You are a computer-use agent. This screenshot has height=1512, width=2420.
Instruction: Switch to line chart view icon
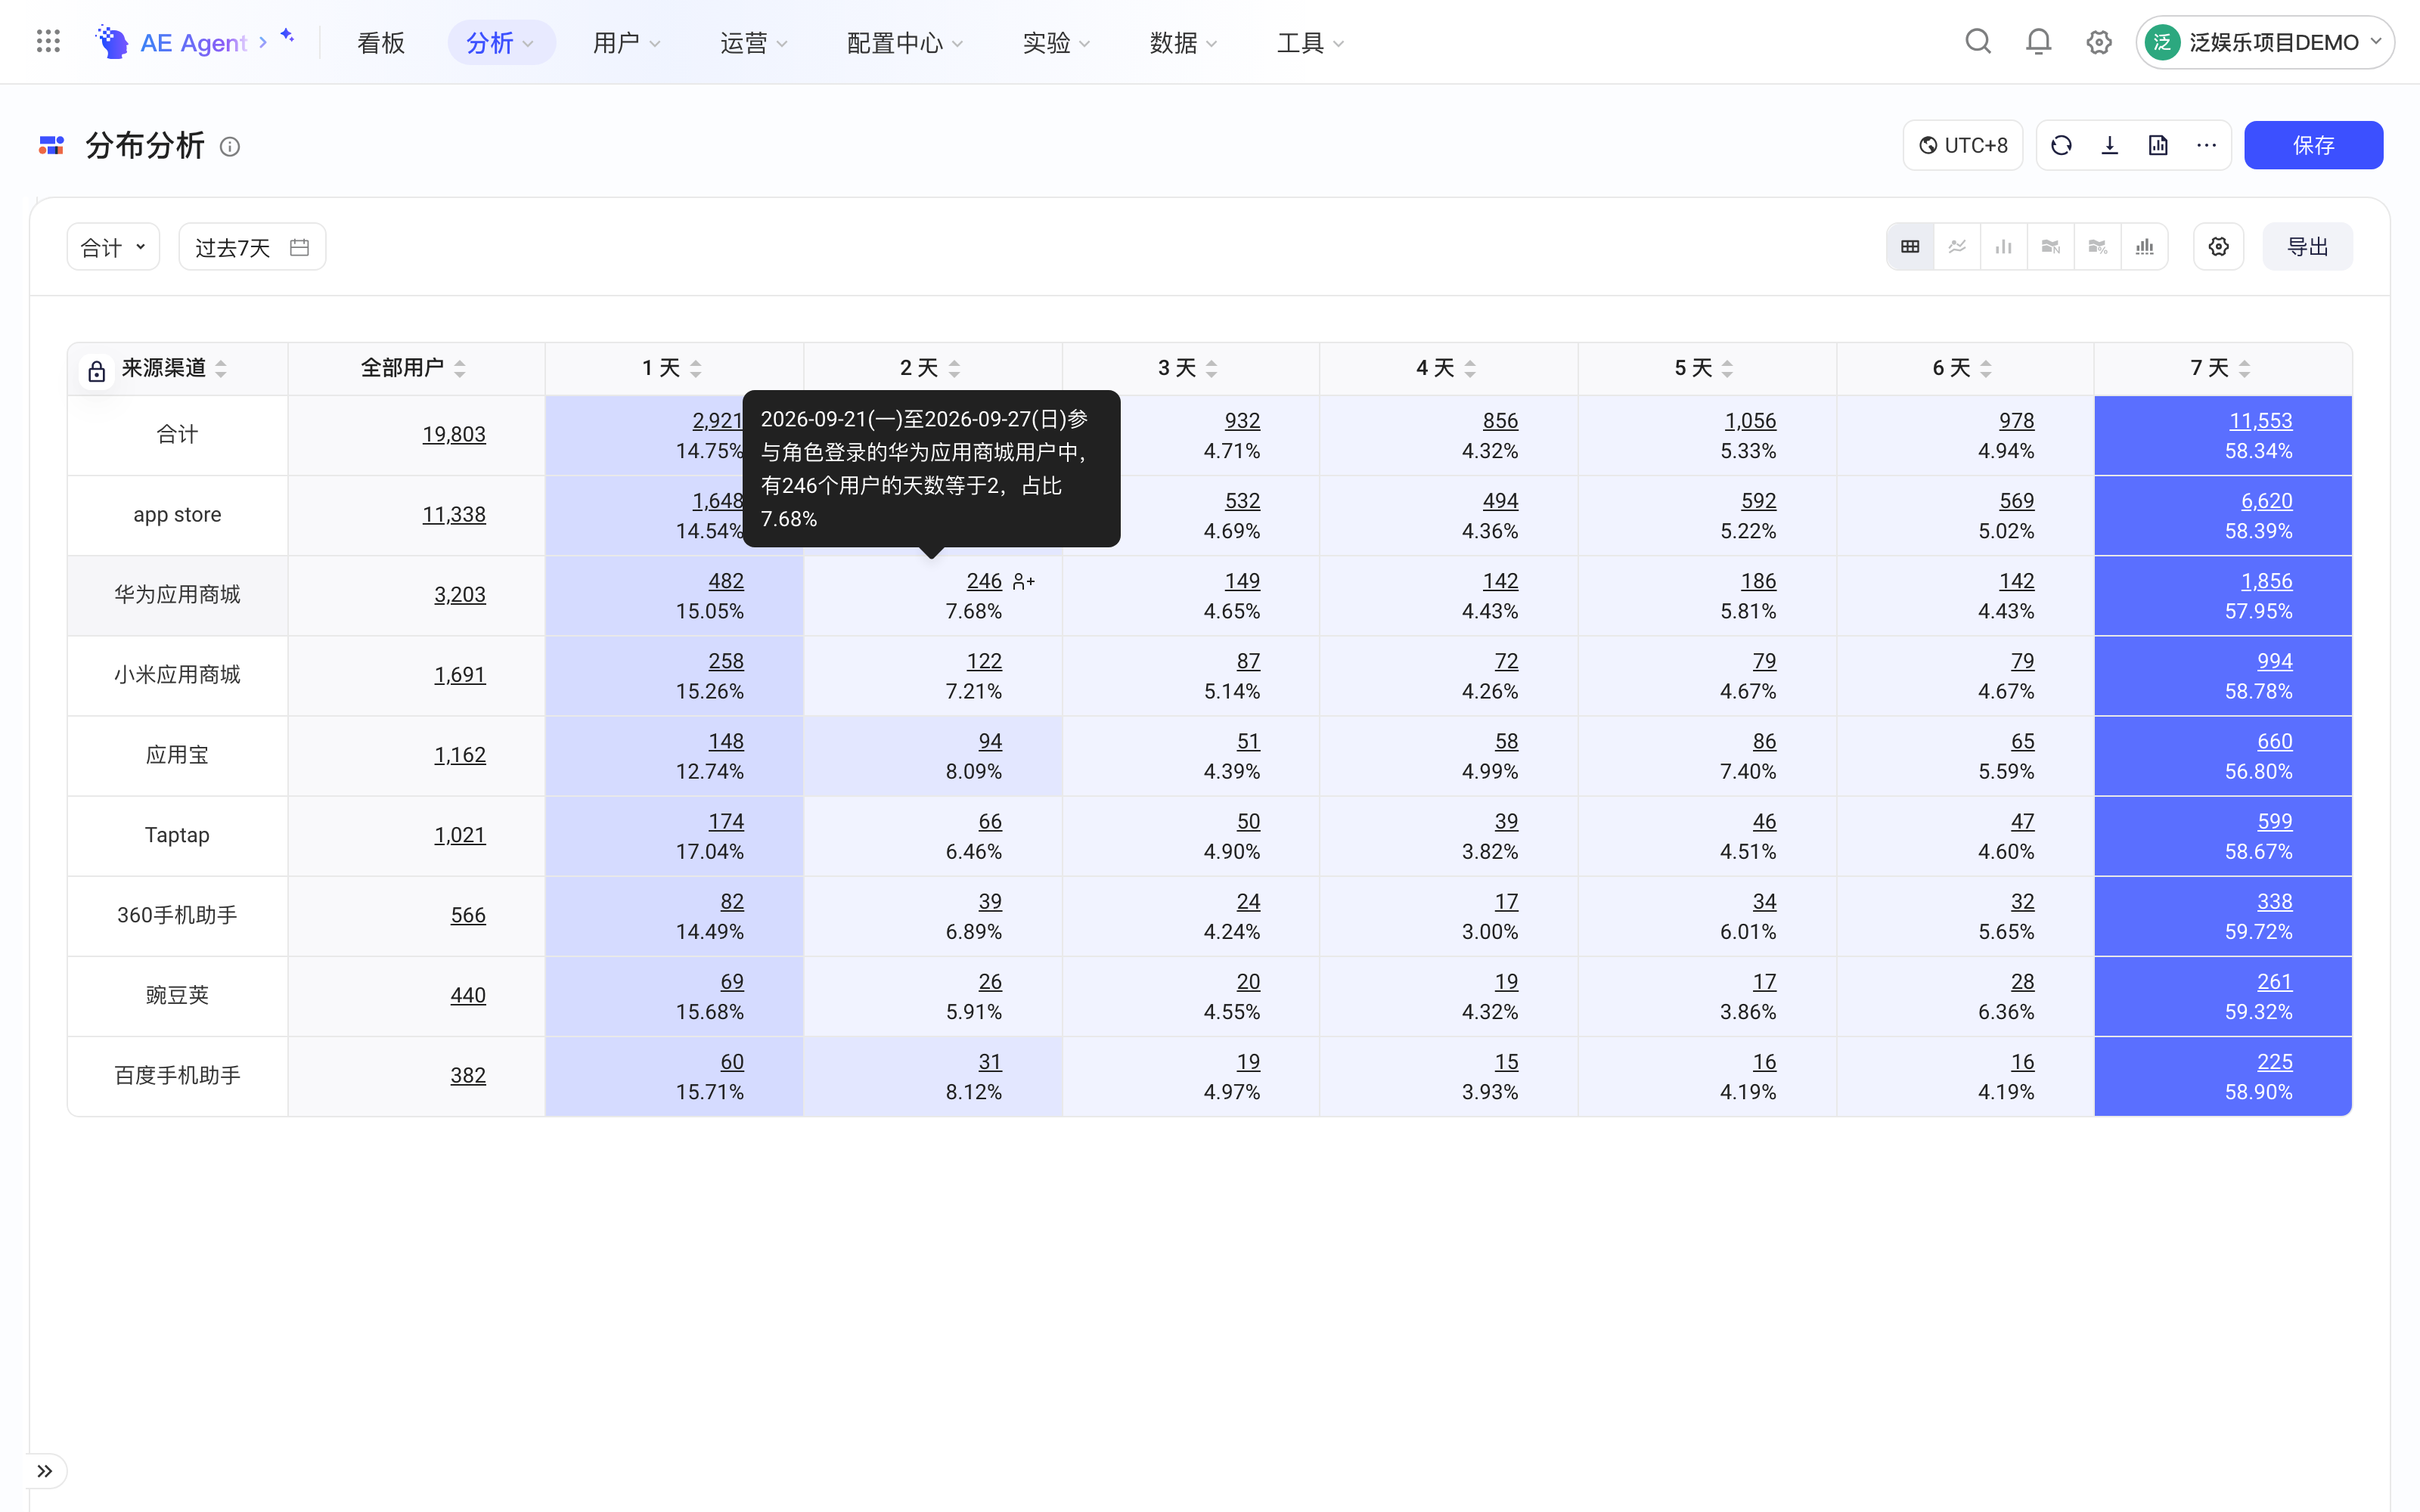[x=1957, y=247]
